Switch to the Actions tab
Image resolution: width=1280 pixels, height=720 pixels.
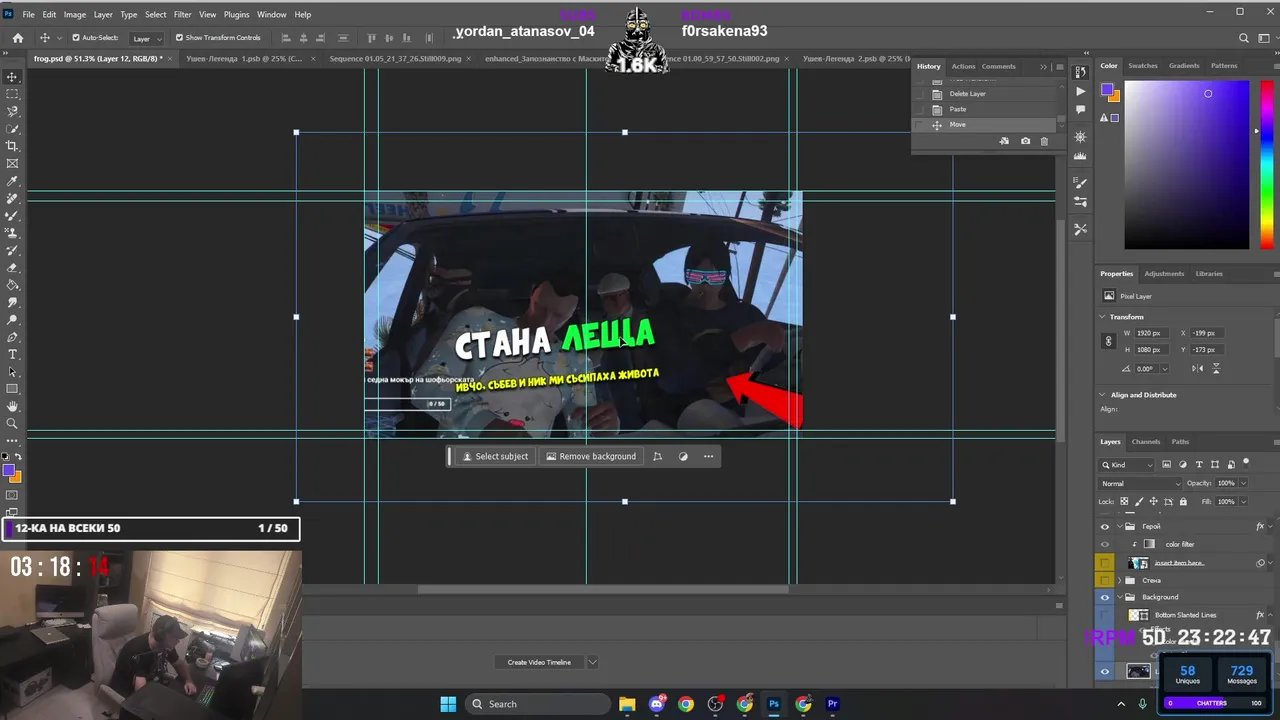(963, 66)
